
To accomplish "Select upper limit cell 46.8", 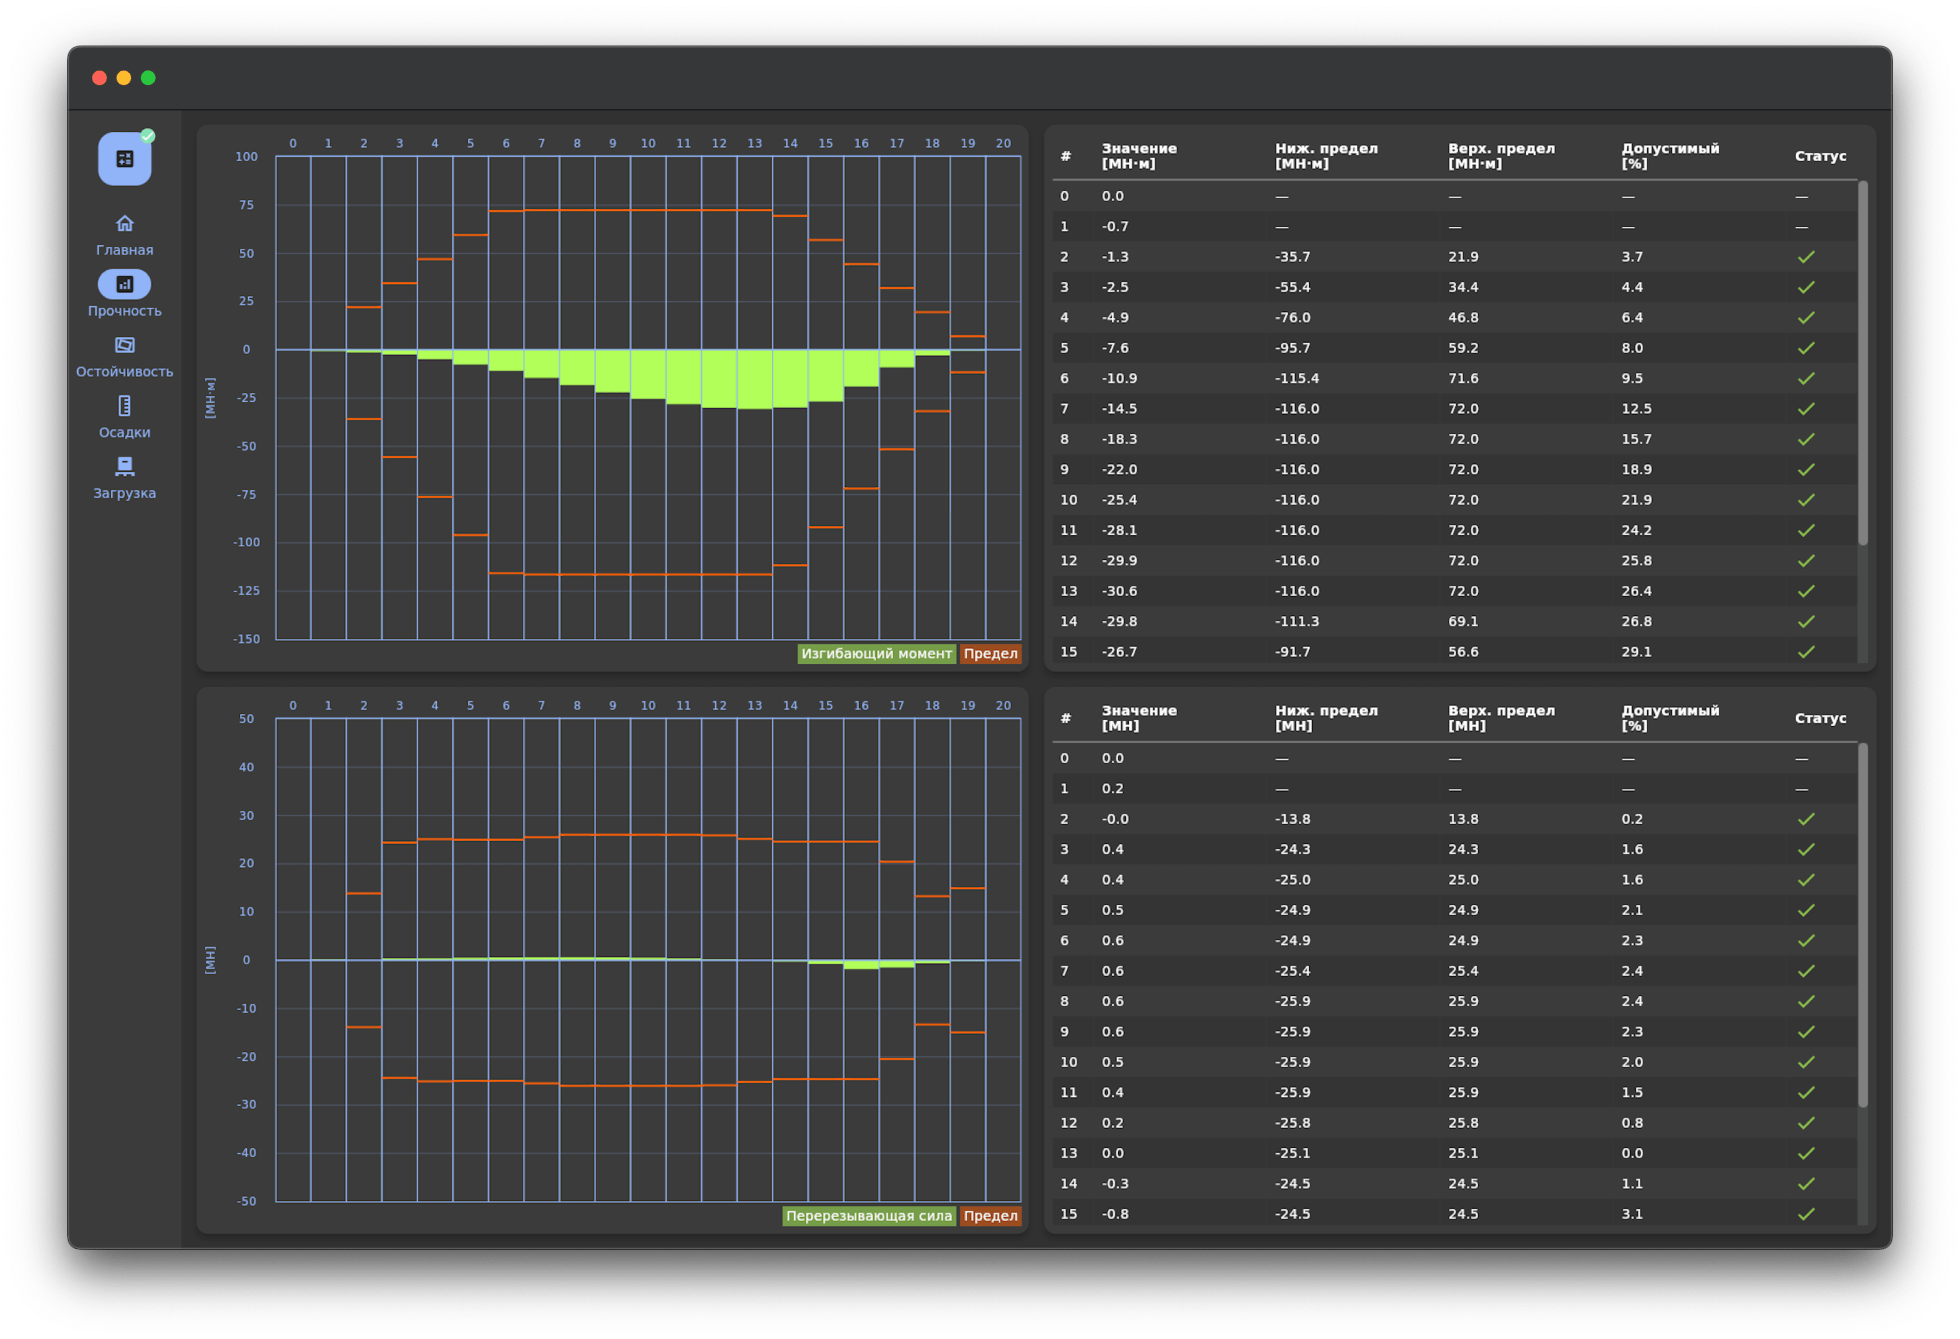I will pos(1463,318).
